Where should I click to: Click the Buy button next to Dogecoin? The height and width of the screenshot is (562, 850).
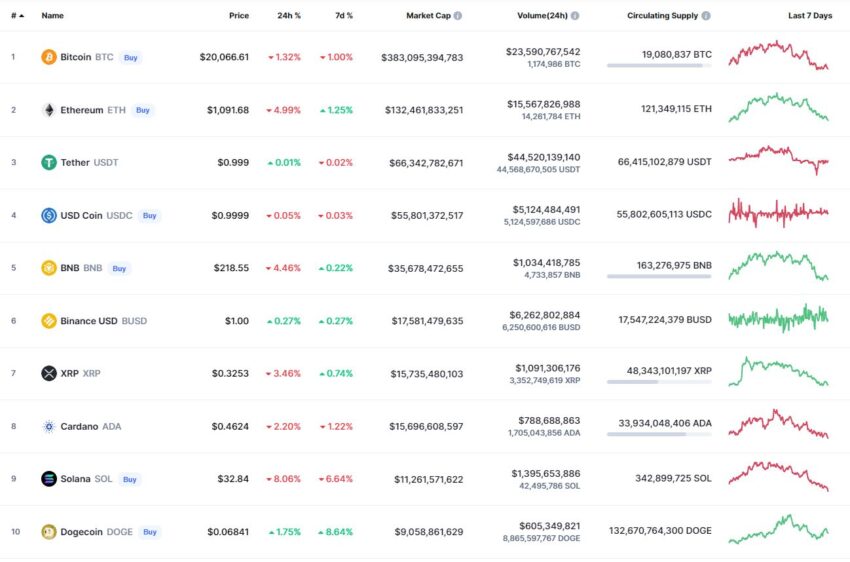tap(150, 532)
